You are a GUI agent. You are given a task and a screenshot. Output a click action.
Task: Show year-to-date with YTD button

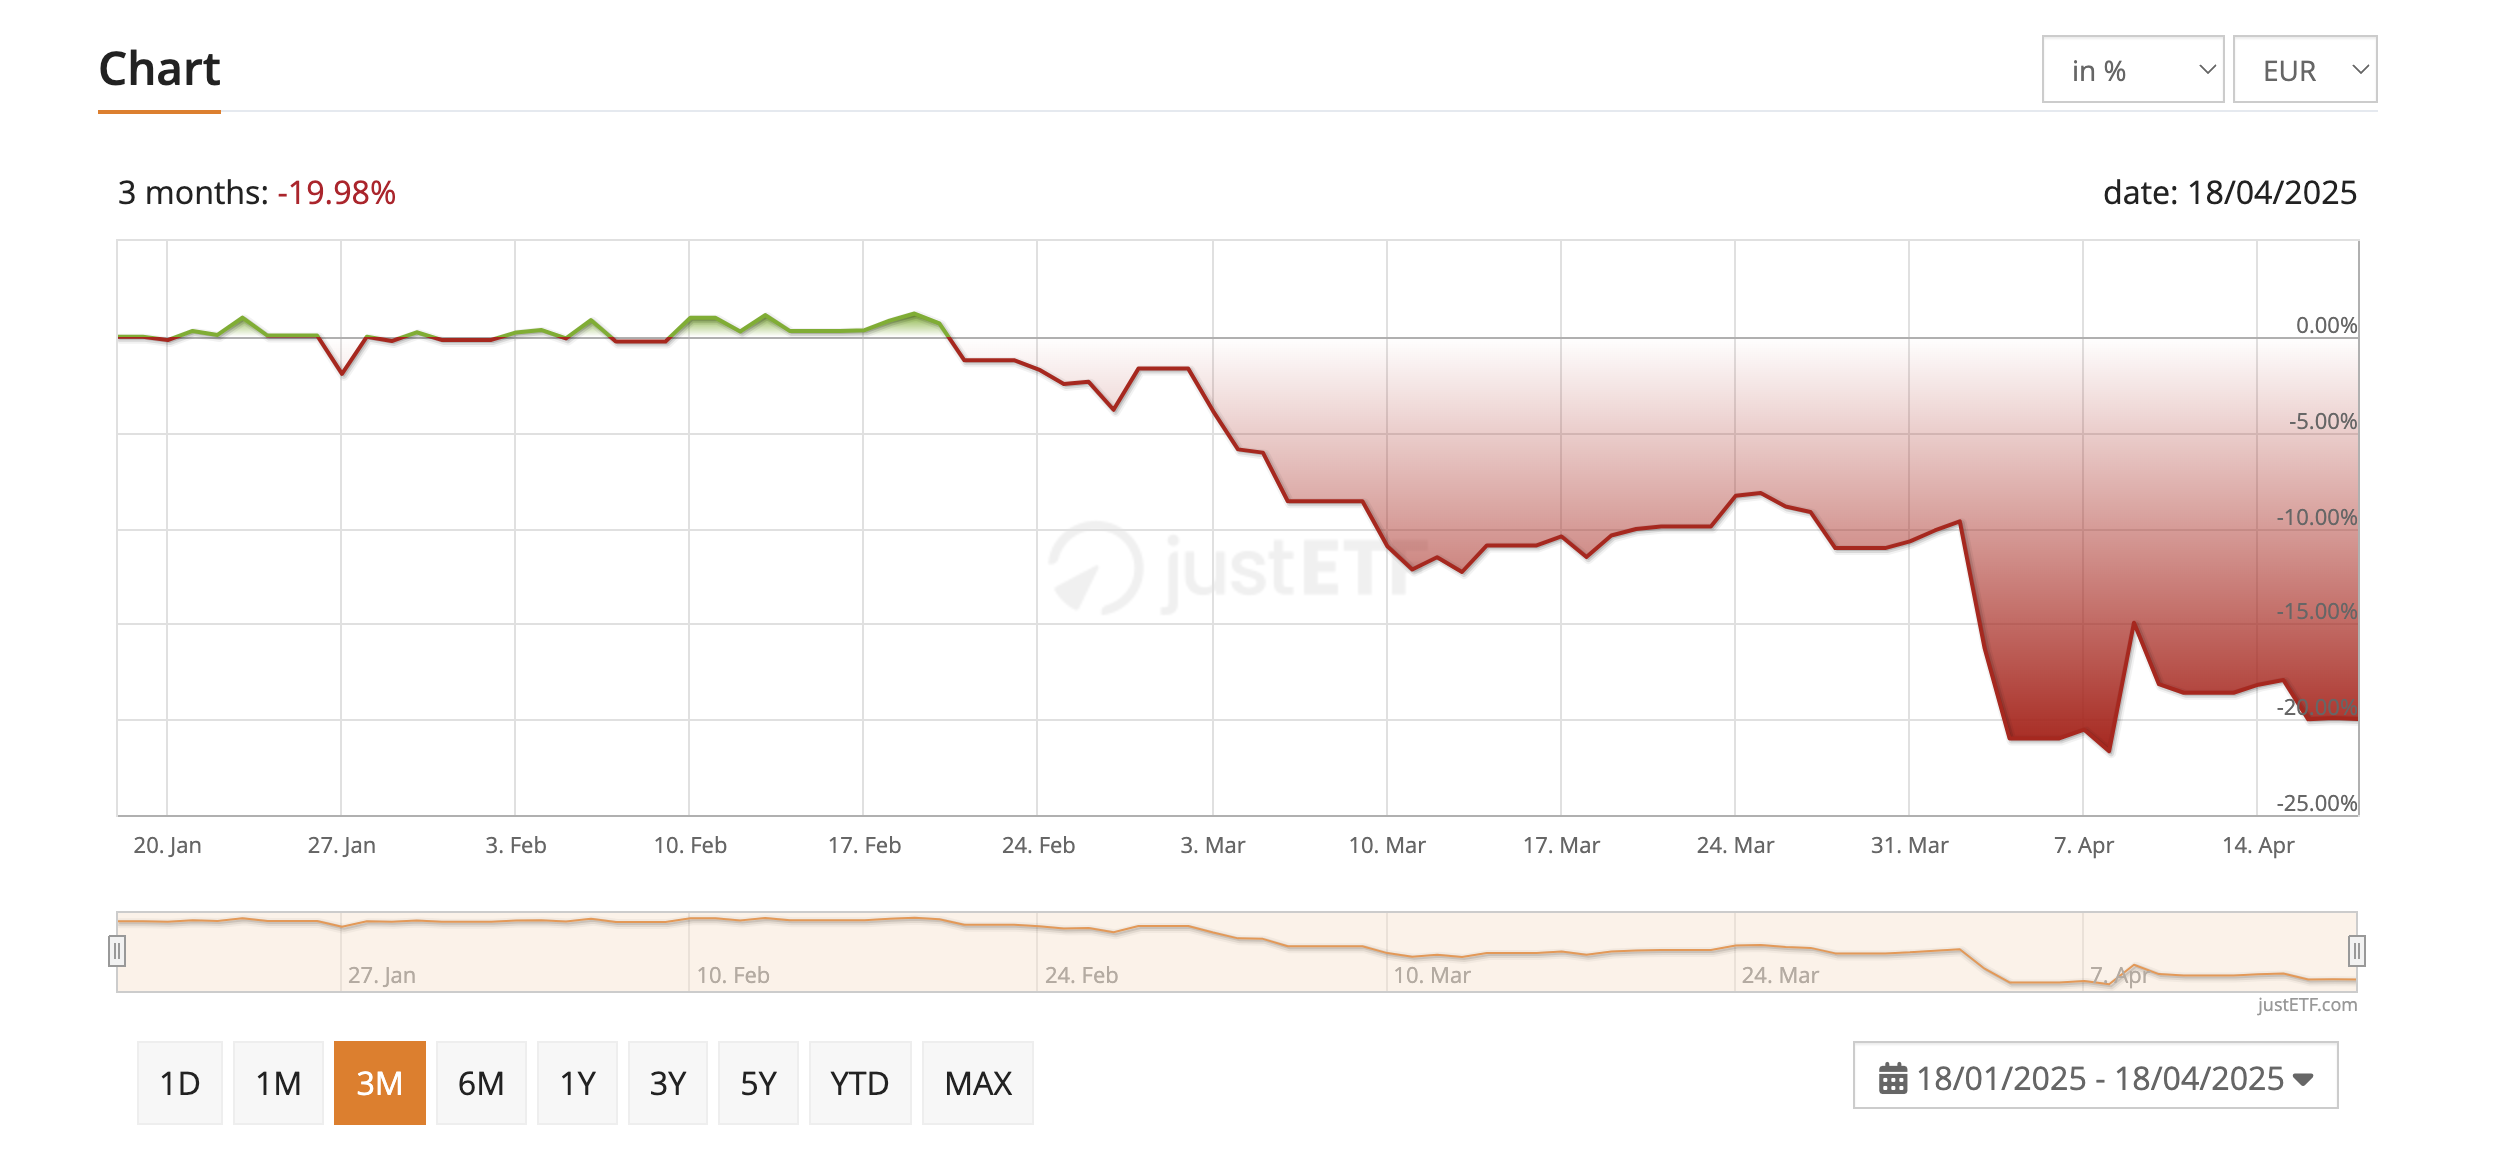[x=860, y=1083]
